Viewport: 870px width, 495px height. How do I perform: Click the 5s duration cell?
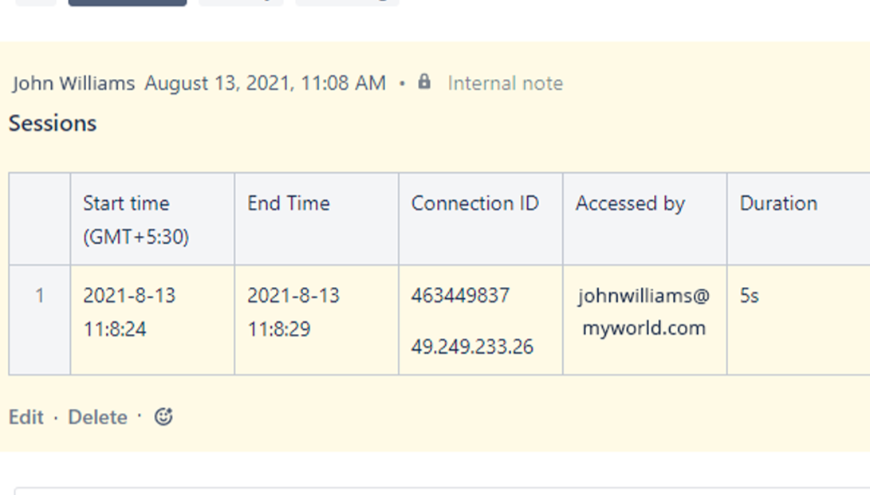[750, 296]
